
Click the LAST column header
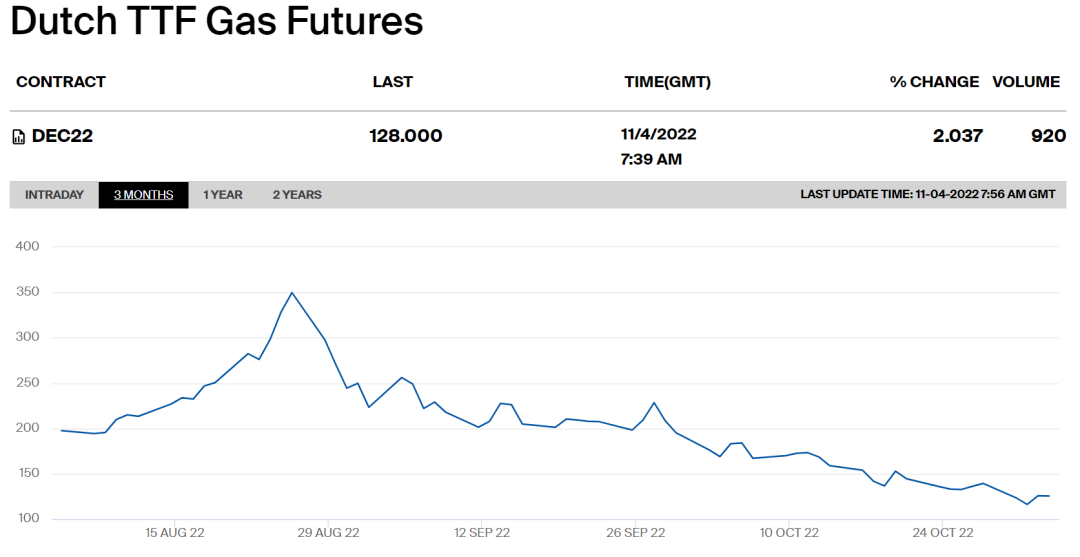pos(392,82)
